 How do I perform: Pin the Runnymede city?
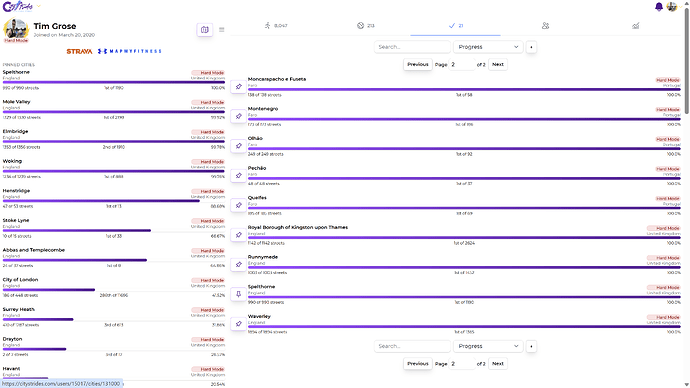point(239,264)
